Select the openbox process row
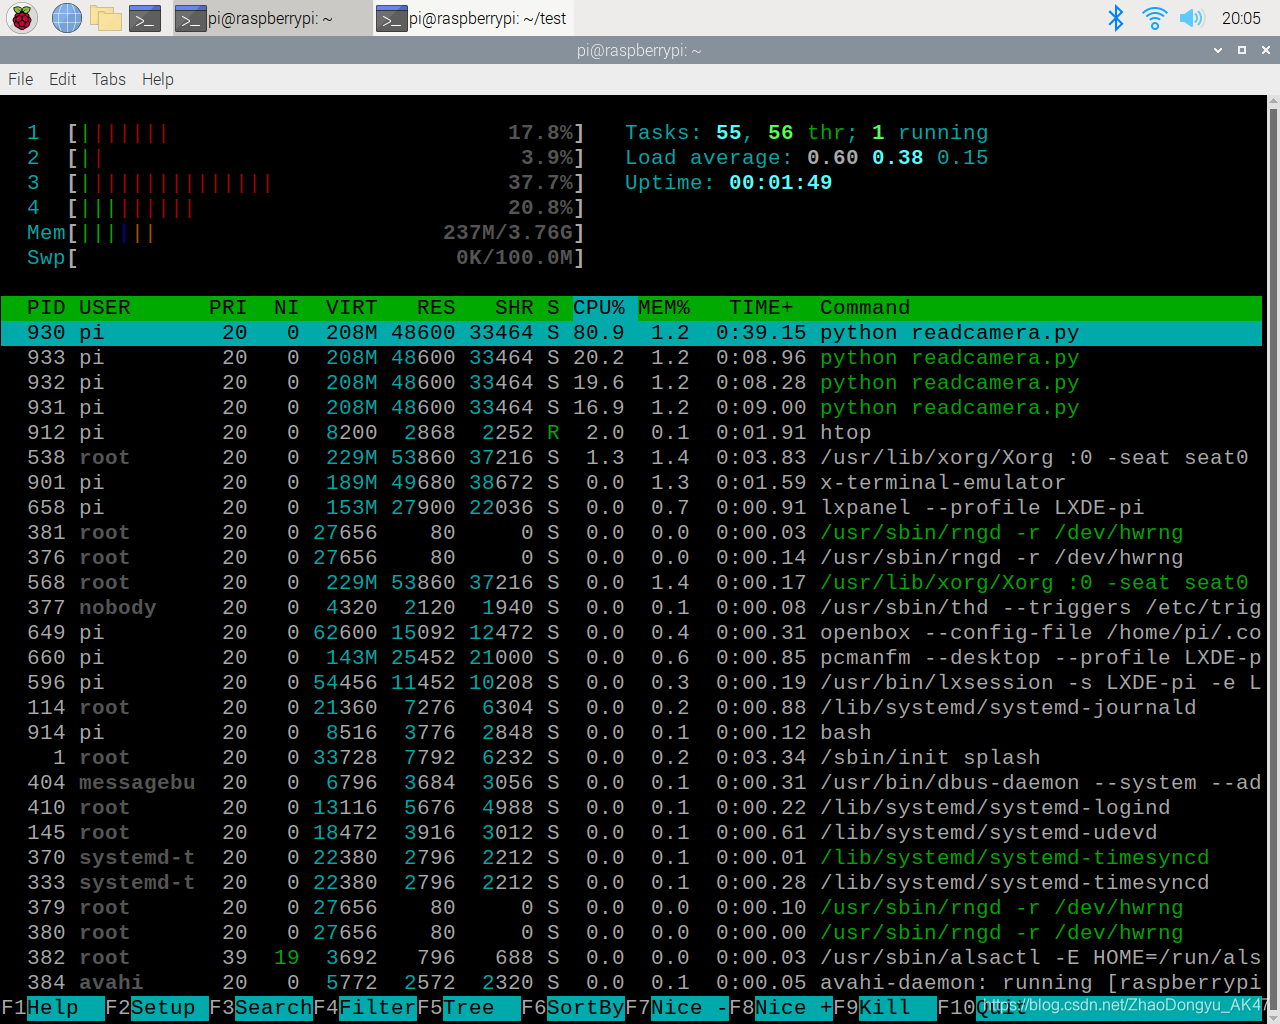The height and width of the screenshot is (1024, 1280). point(631,633)
